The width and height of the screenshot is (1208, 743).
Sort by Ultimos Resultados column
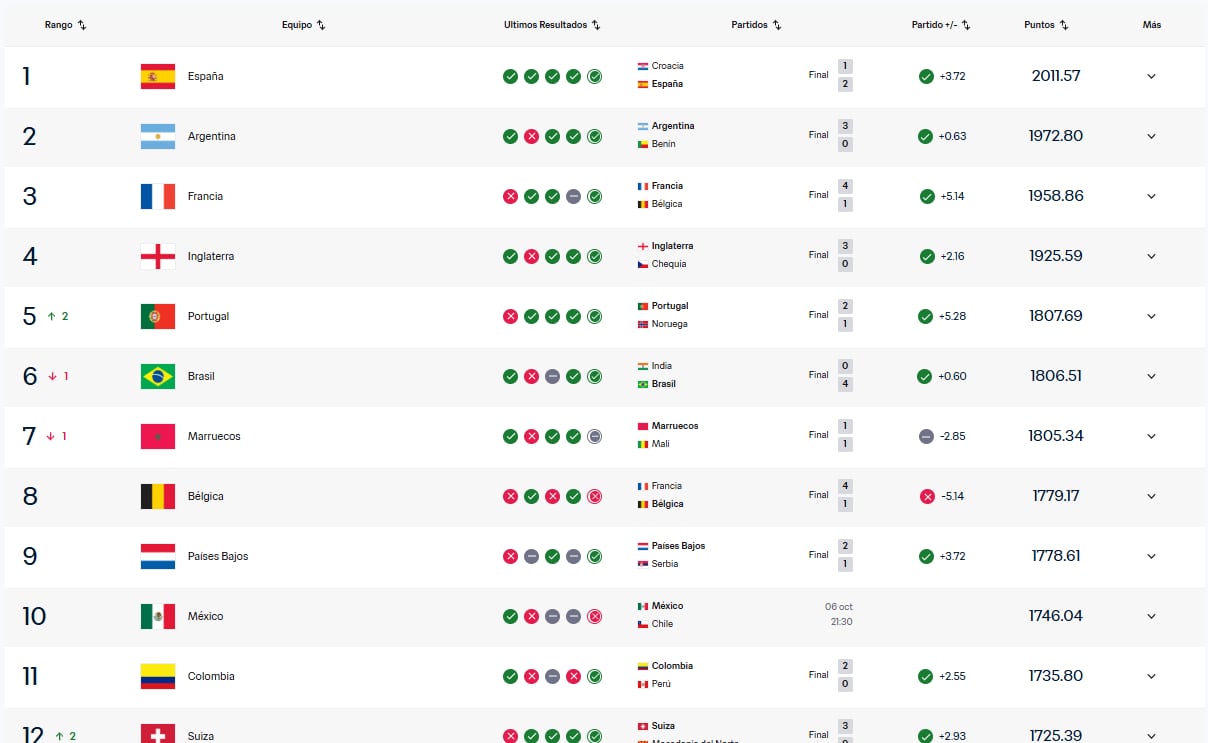(x=552, y=25)
